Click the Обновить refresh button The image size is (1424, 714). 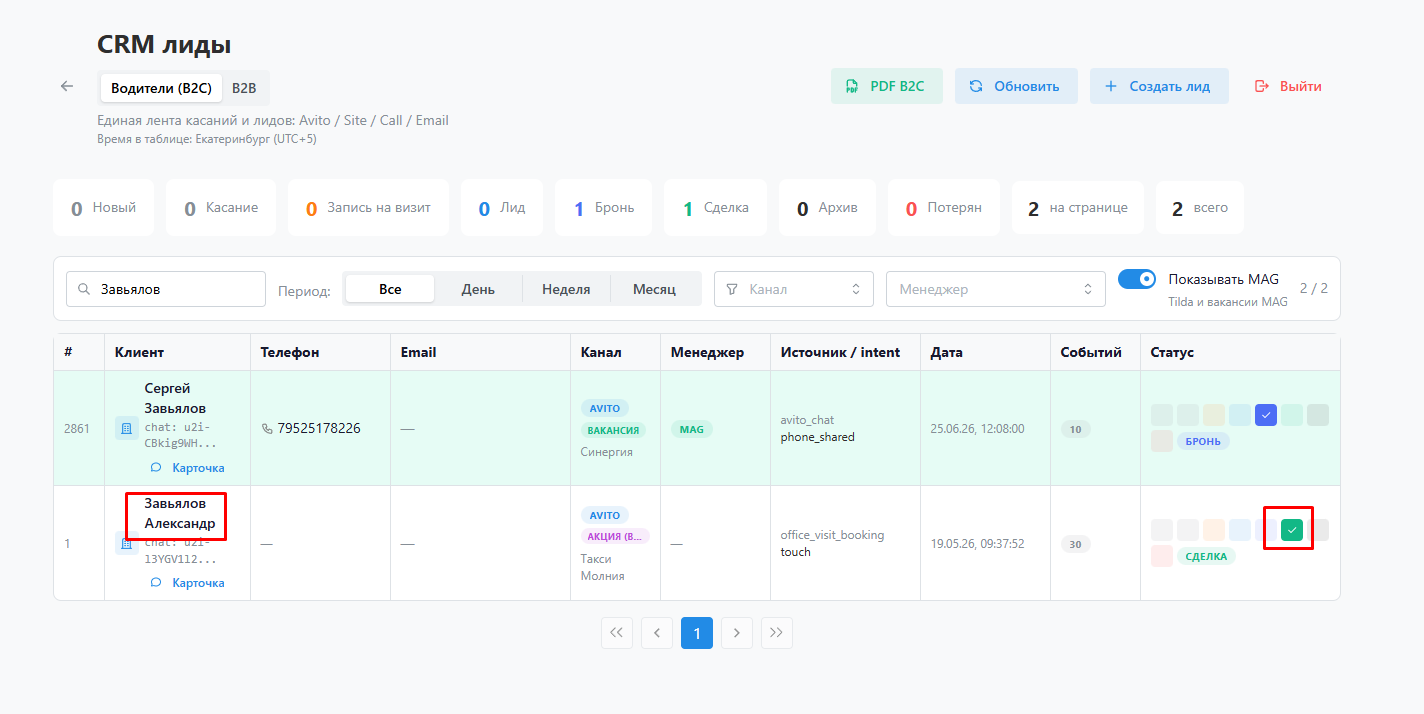(1016, 86)
